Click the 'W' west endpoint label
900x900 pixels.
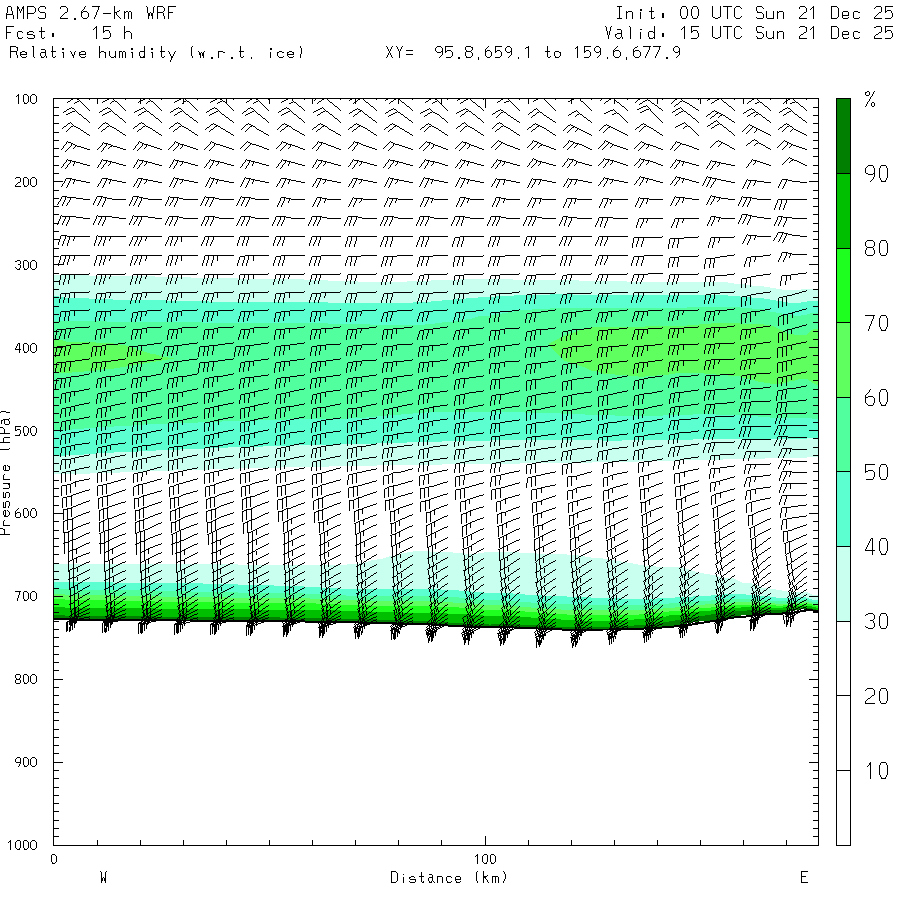[x=103, y=878]
